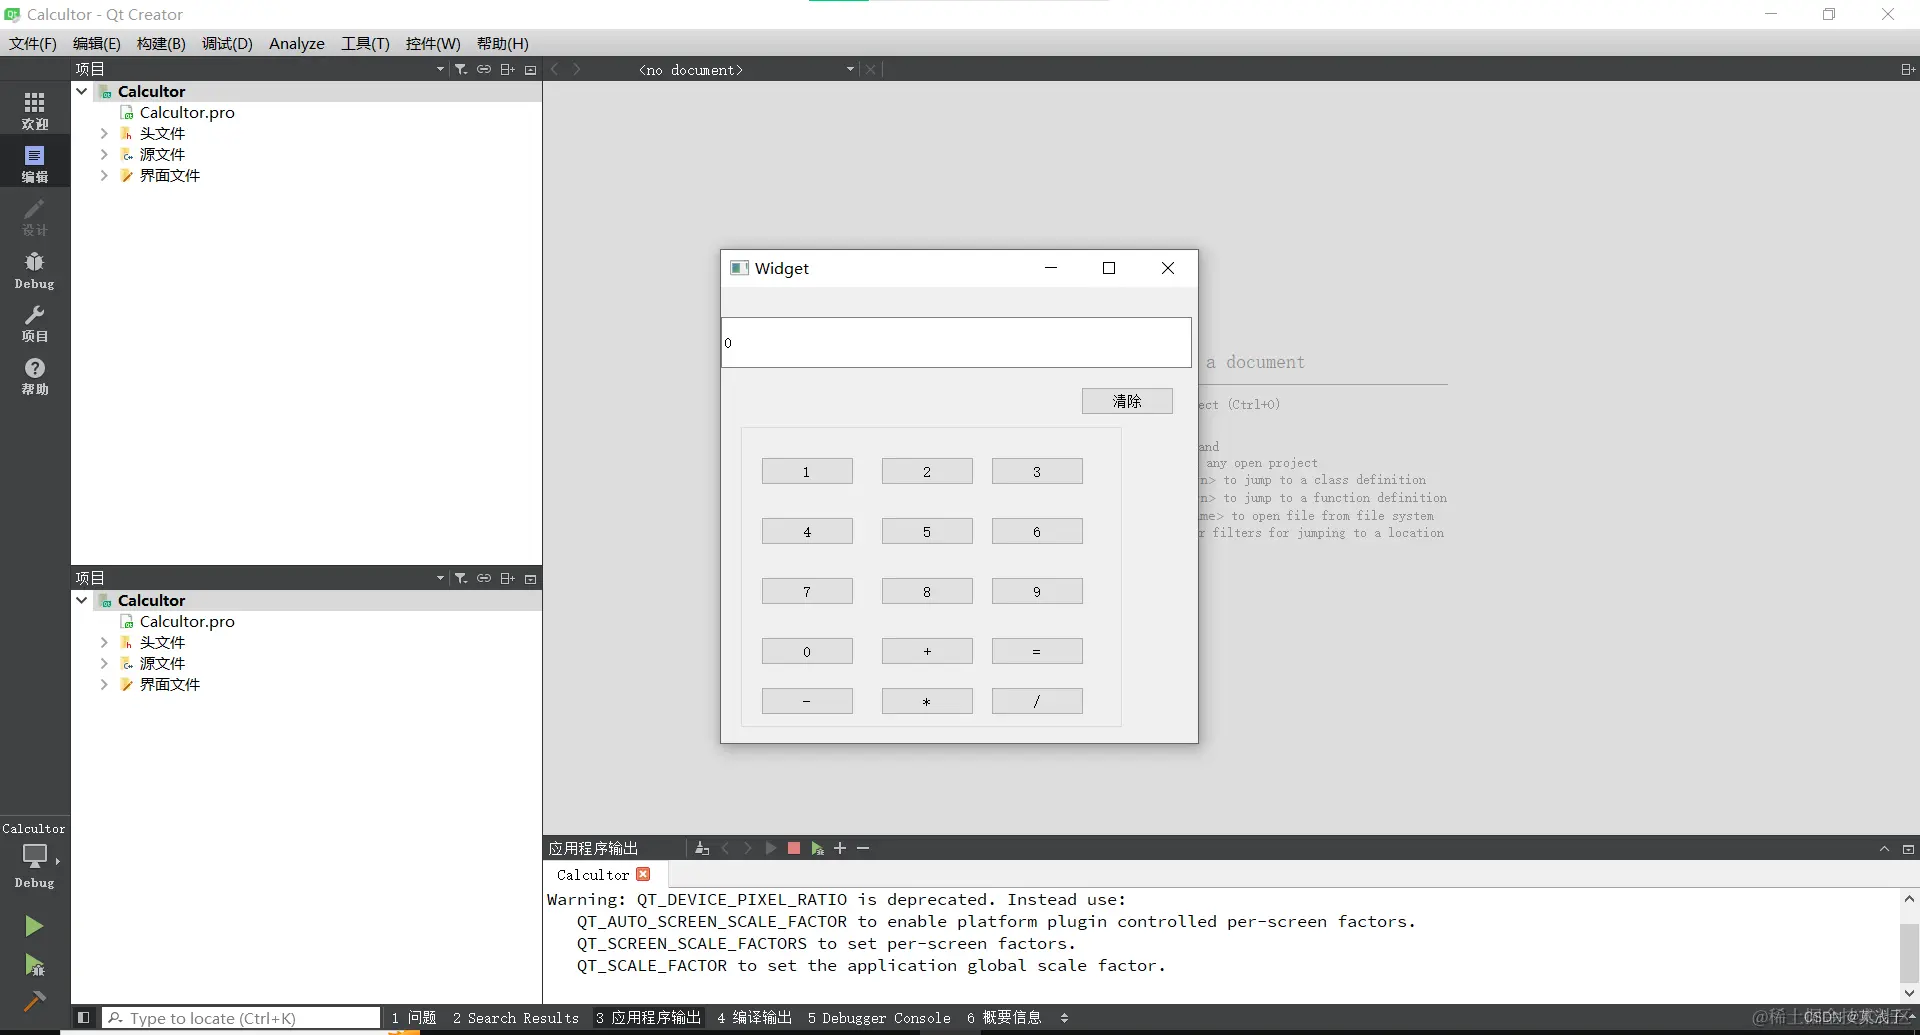1920x1035 pixels.
Task: Open the 控件(W) menu
Action: (x=433, y=43)
